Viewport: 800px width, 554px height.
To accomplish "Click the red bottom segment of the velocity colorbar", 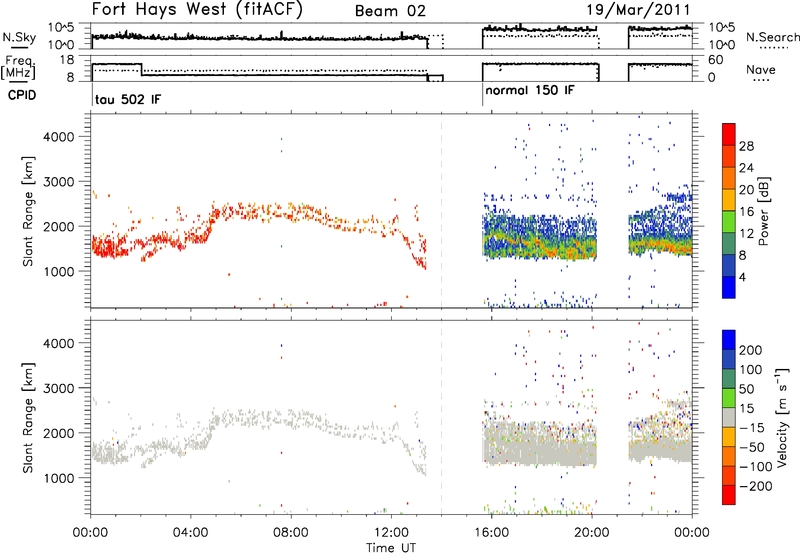I will pyautogui.click(x=729, y=495).
